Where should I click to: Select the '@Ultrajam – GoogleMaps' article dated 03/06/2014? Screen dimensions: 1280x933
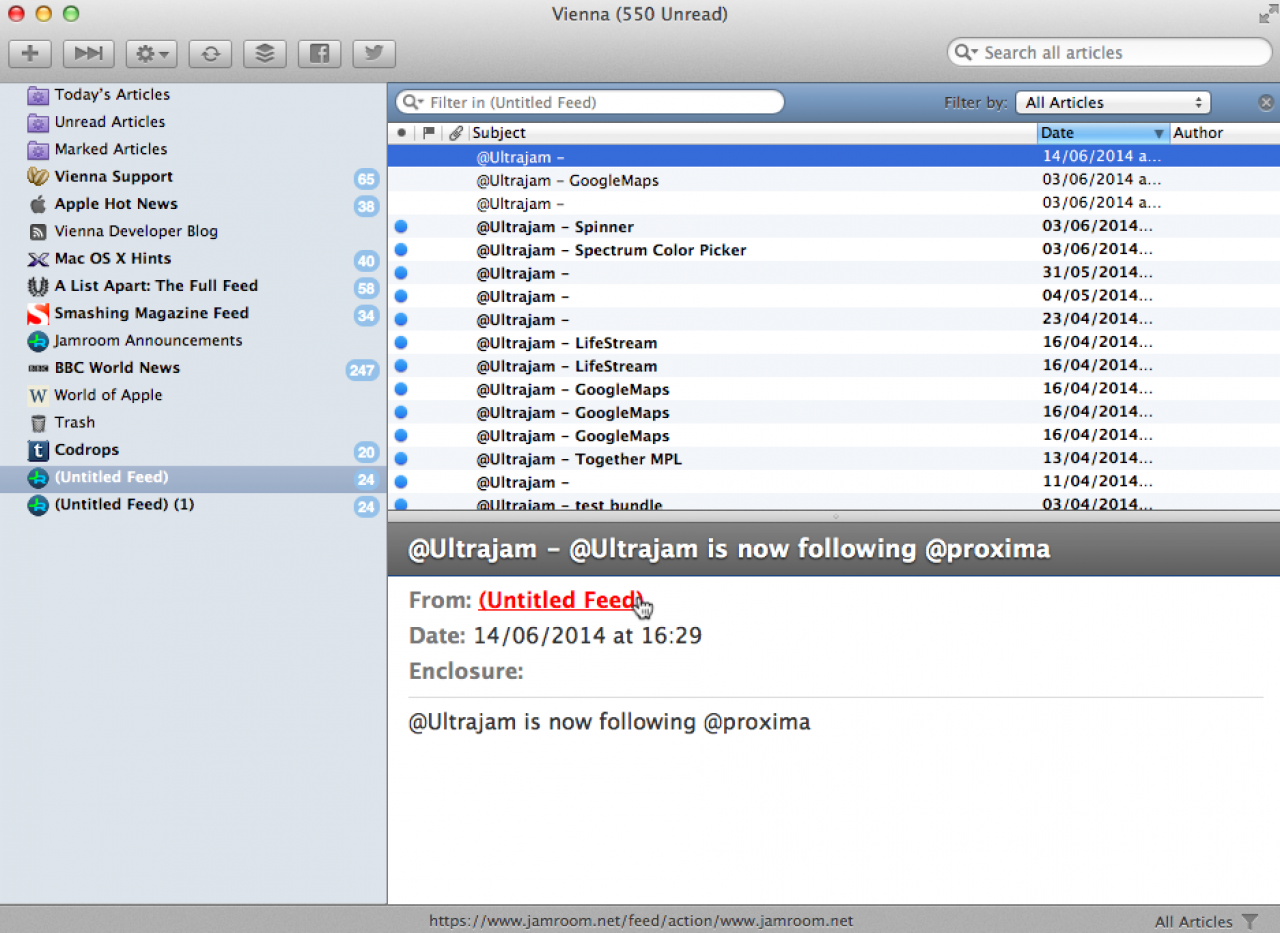coord(567,181)
